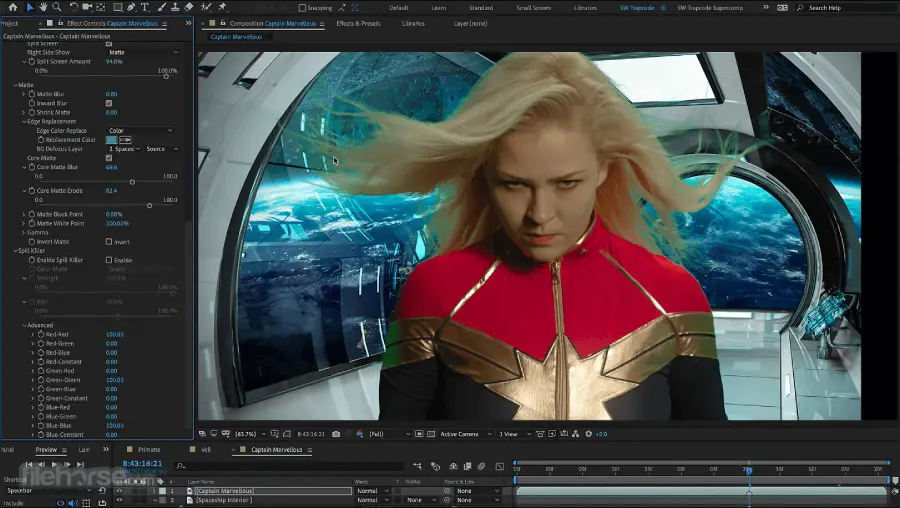Open the Effects & Presets tab
Viewport: 900px width, 508px height.
(358, 22)
